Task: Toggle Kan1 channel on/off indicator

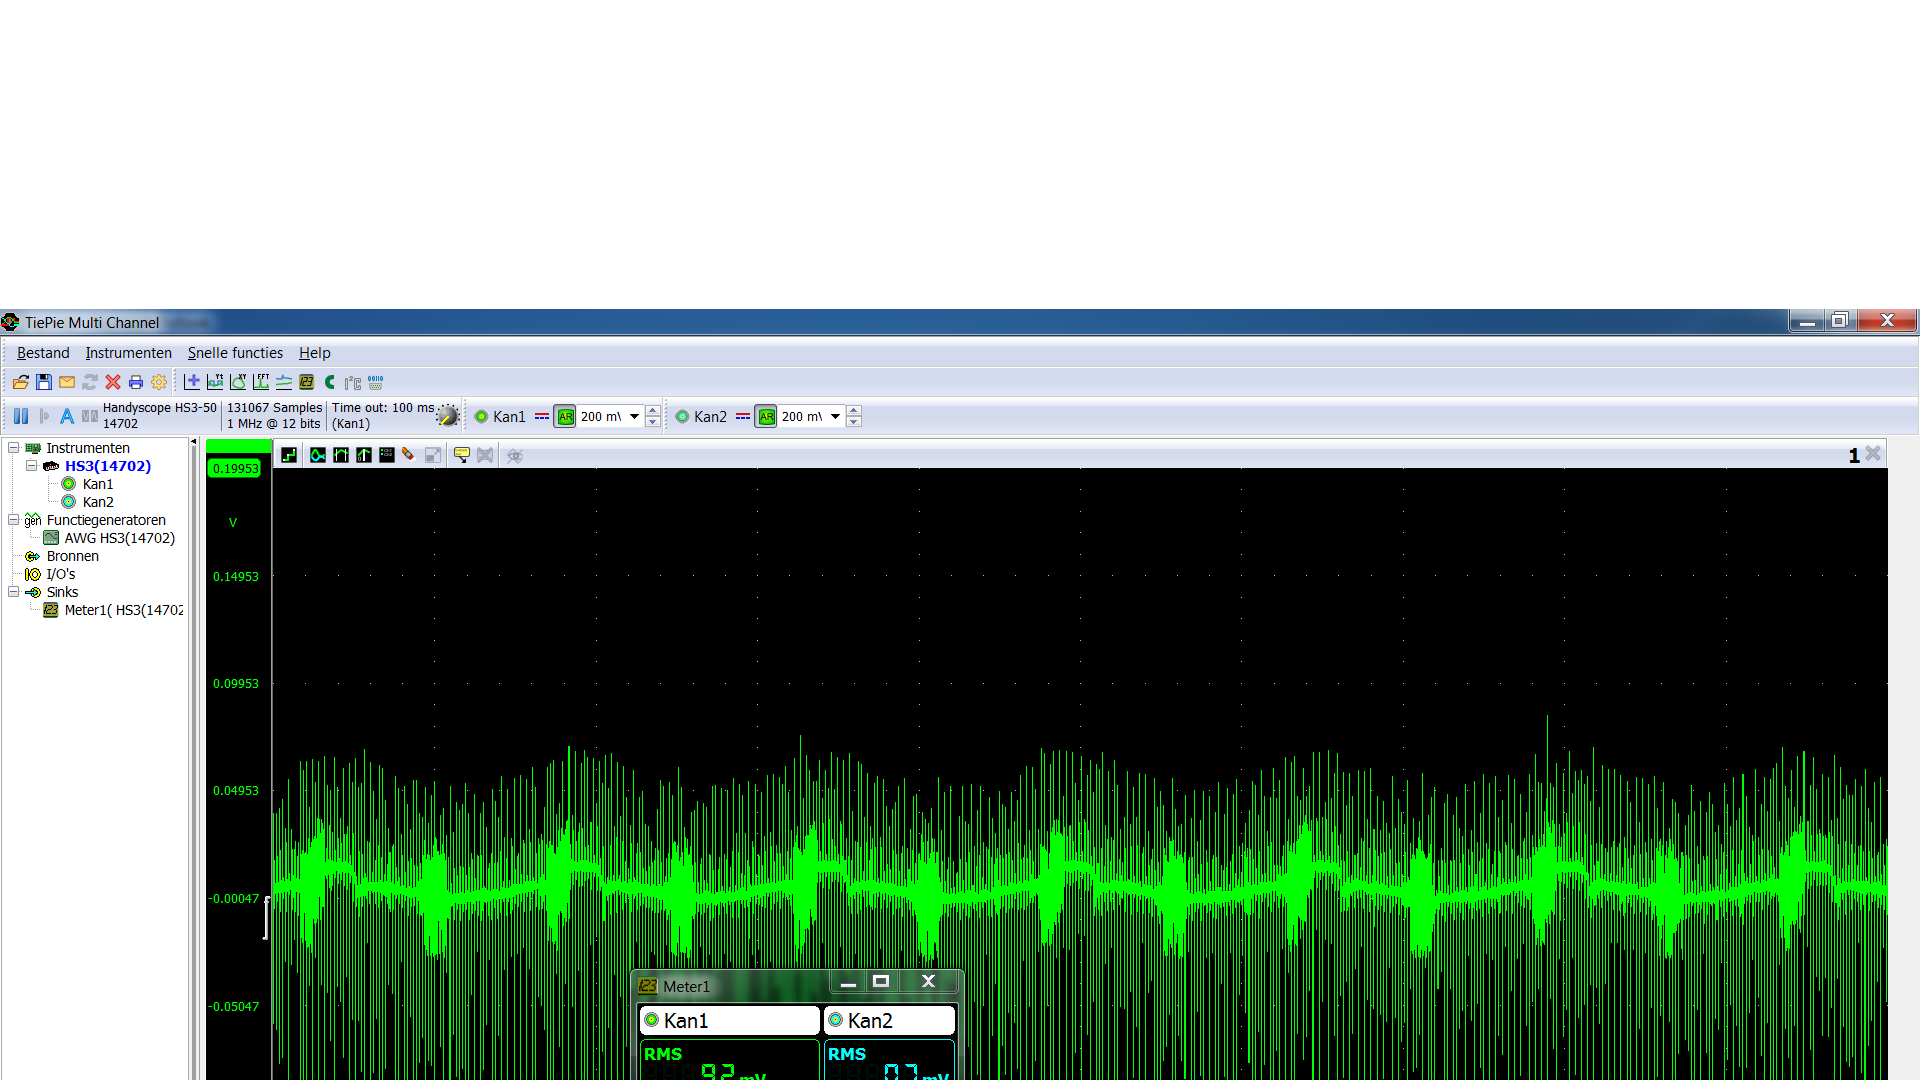Action: [x=481, y=417]
